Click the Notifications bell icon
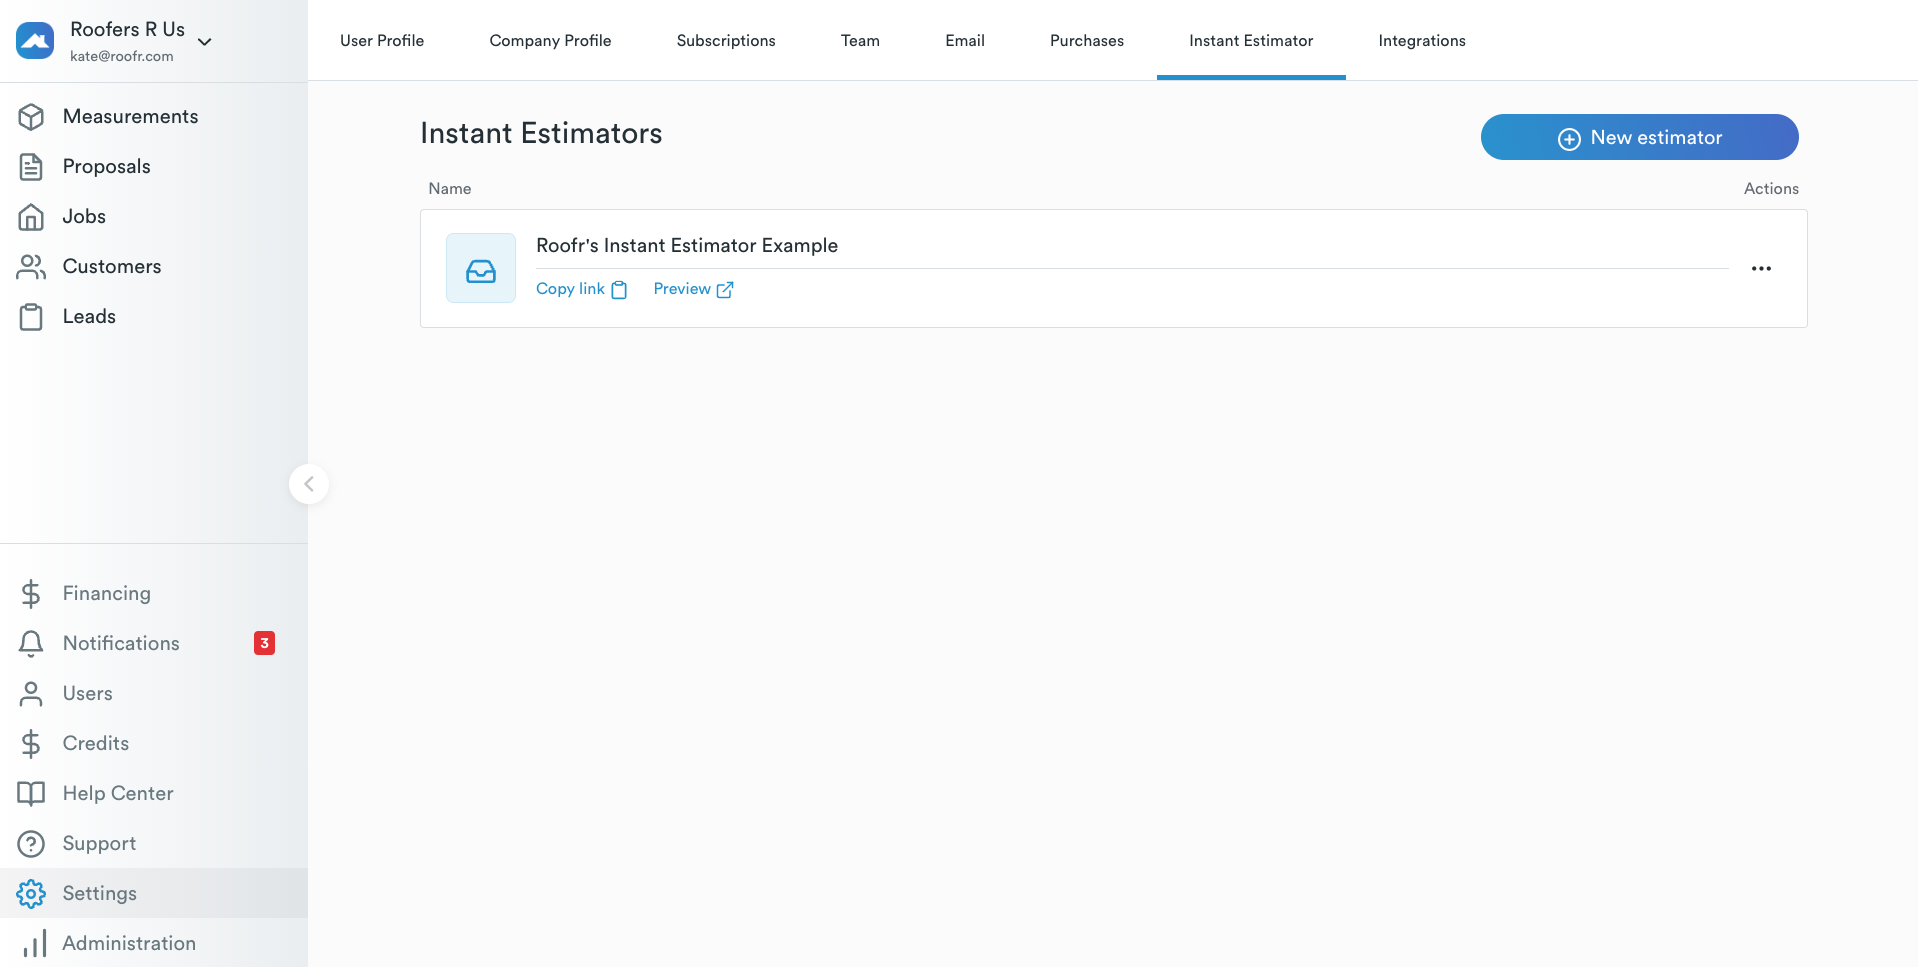This screenshot has width=1918, height=967. (x=31, y=643)
